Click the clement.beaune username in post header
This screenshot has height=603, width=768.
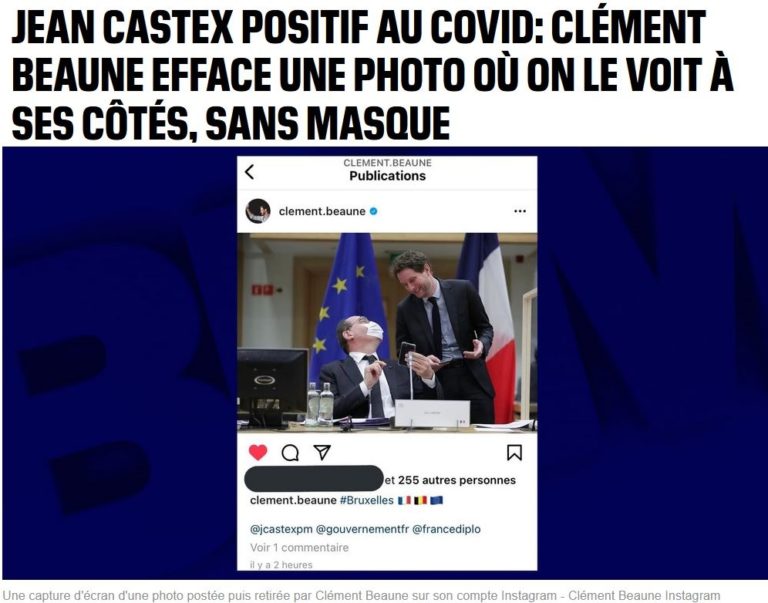pos(322,211)
